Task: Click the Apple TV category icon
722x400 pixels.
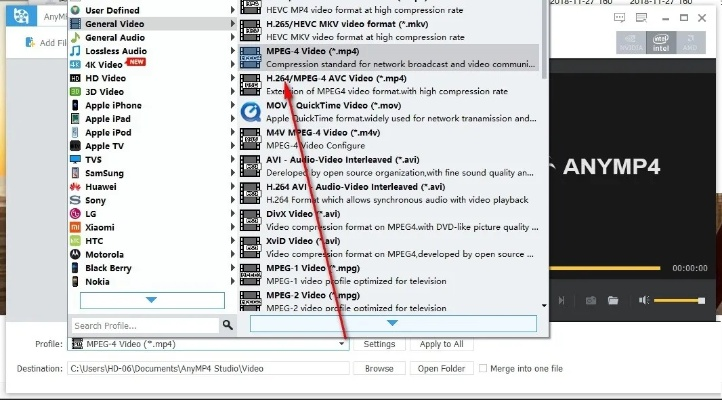Action: (x=74, y=146)
